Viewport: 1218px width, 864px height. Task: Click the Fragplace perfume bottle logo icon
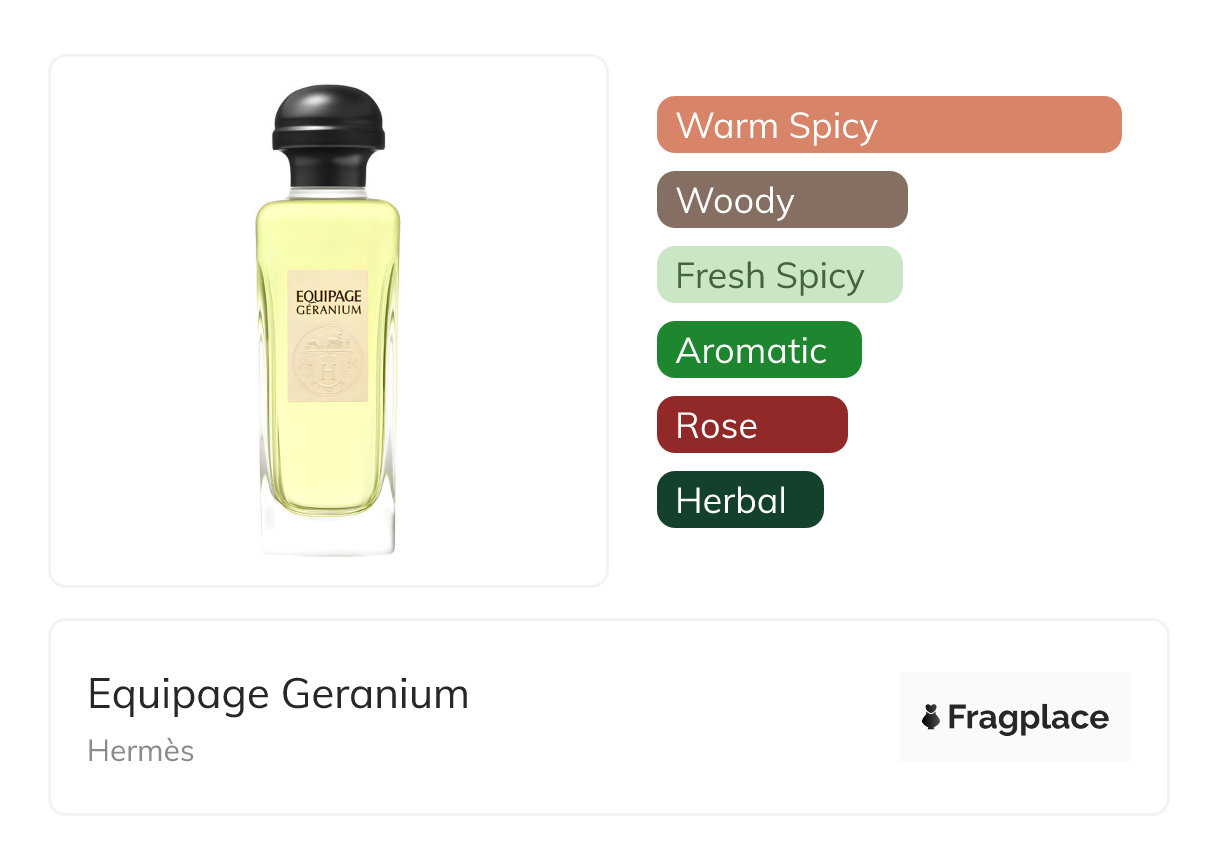point(931,717)
